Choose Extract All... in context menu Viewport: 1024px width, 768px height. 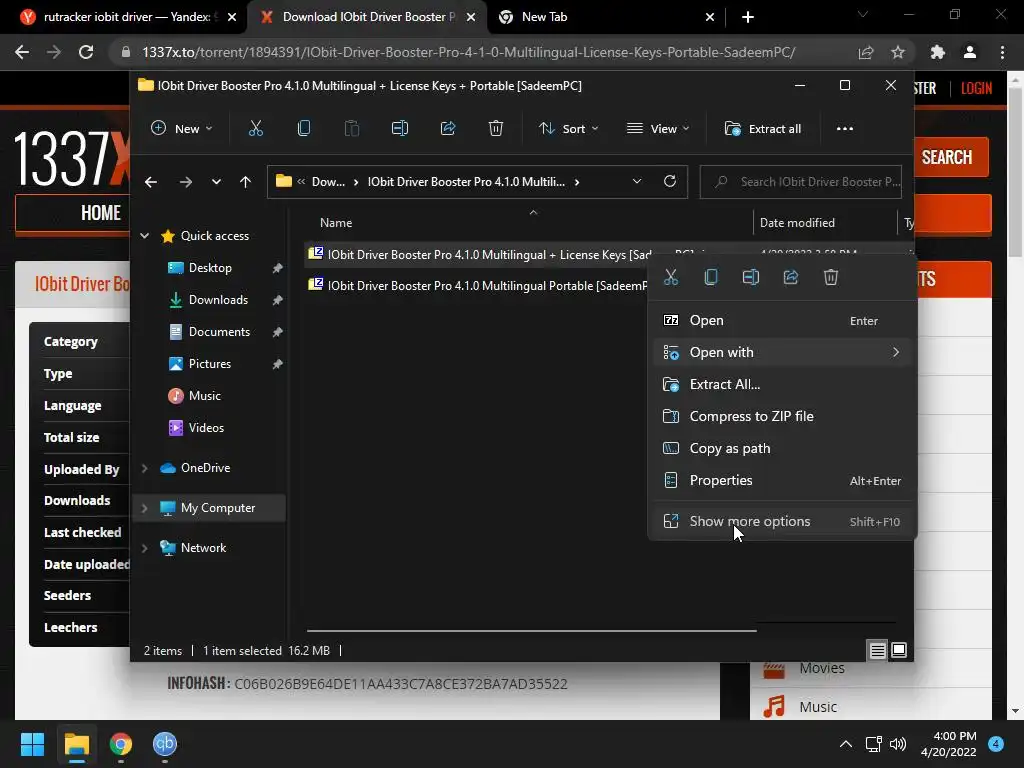click(782, 385)
